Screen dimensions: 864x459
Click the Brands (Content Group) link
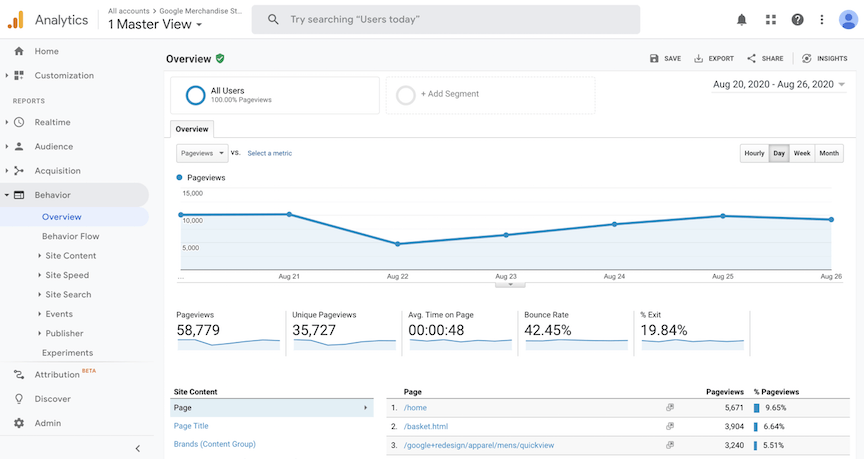(x=214, y=444)
